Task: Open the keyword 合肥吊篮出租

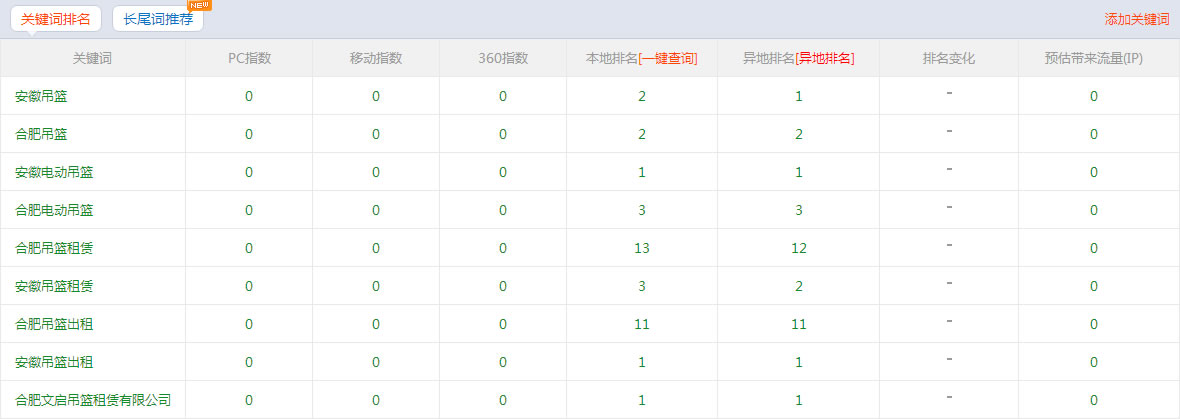Action: click(55, 324)
